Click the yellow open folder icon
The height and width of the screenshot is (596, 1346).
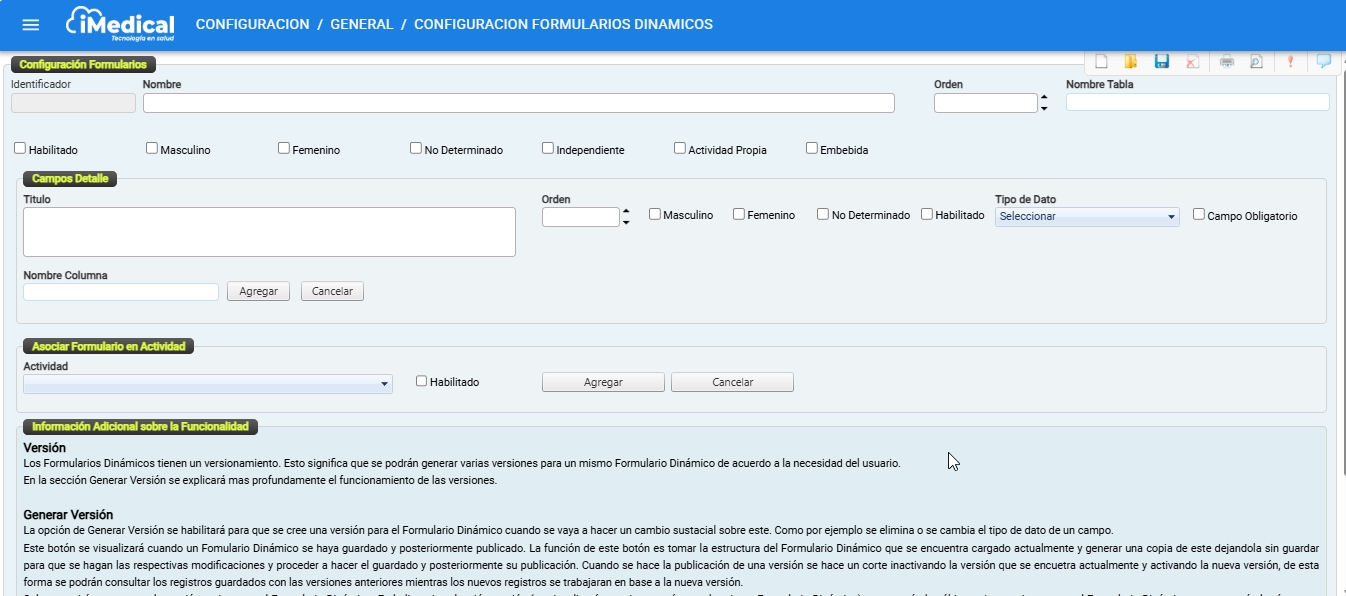[x=1131, y=62]
